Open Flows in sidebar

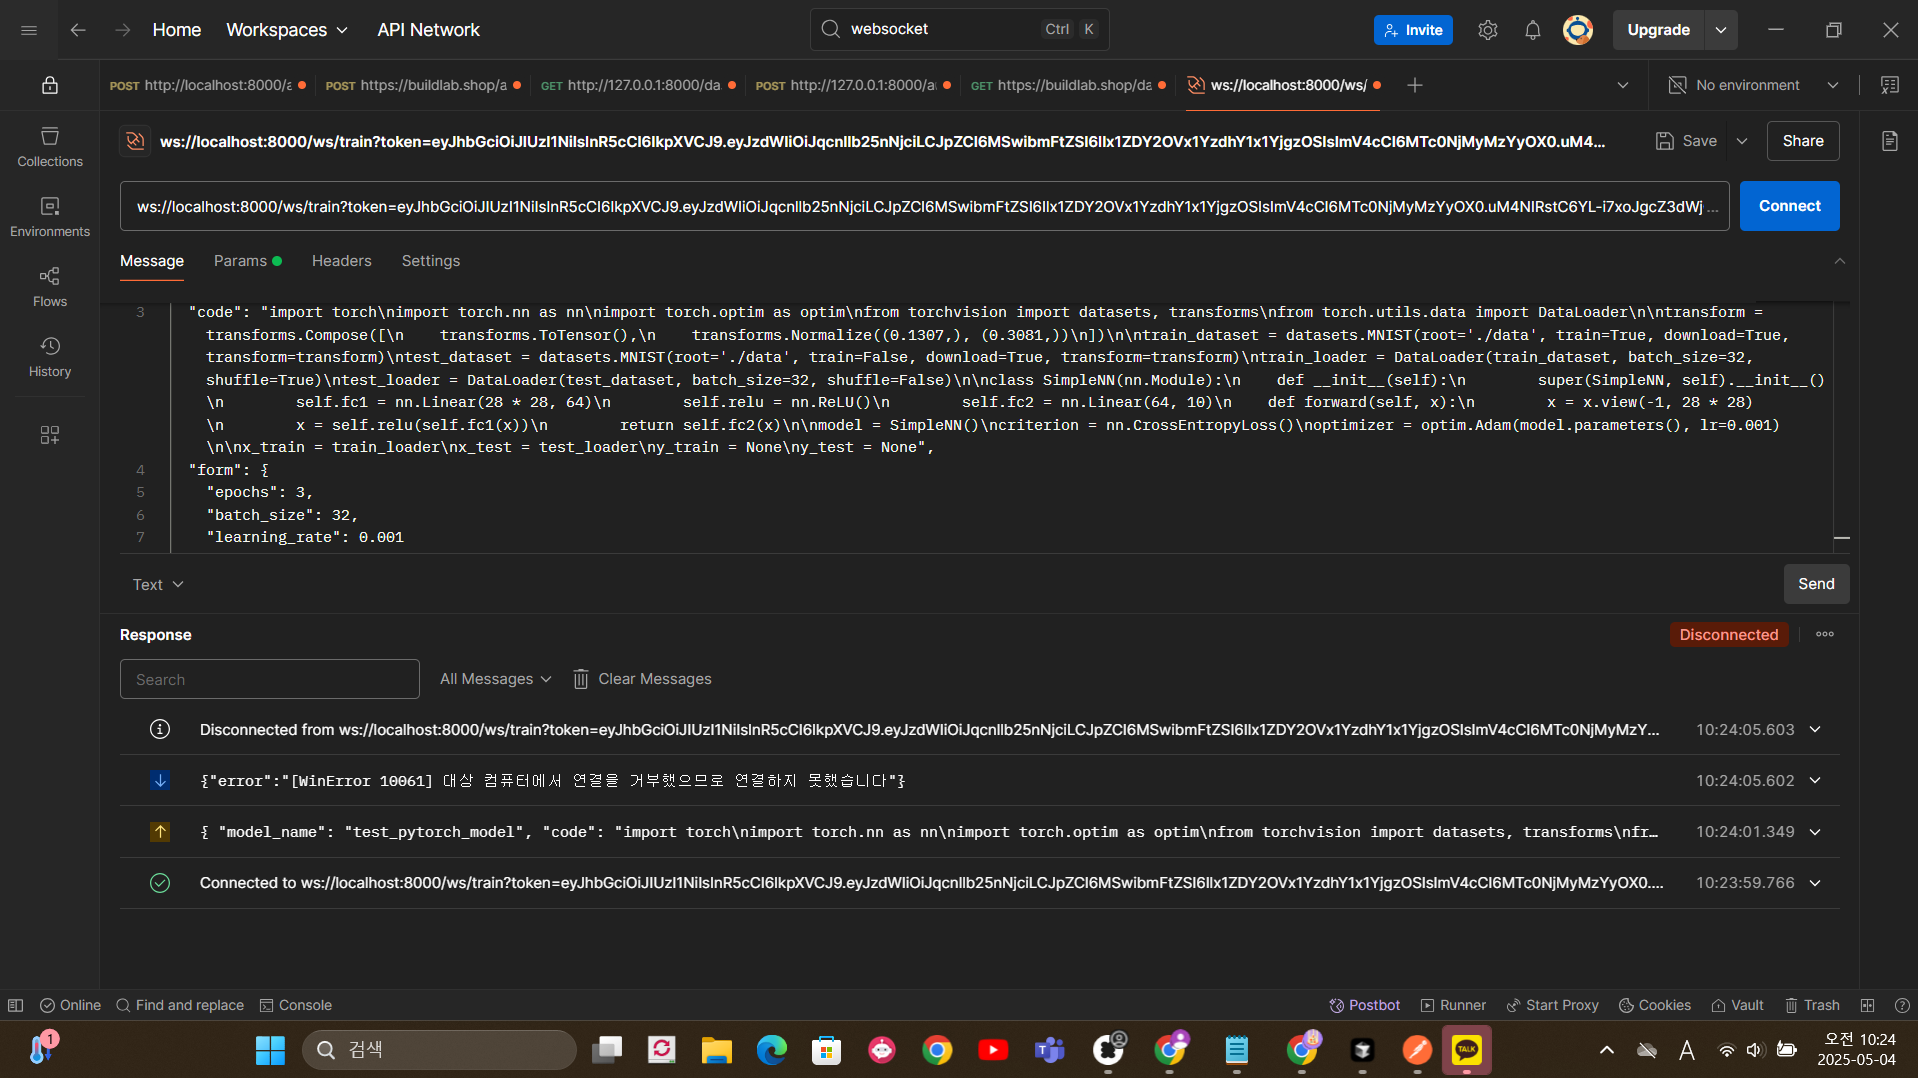click(50, 287)
